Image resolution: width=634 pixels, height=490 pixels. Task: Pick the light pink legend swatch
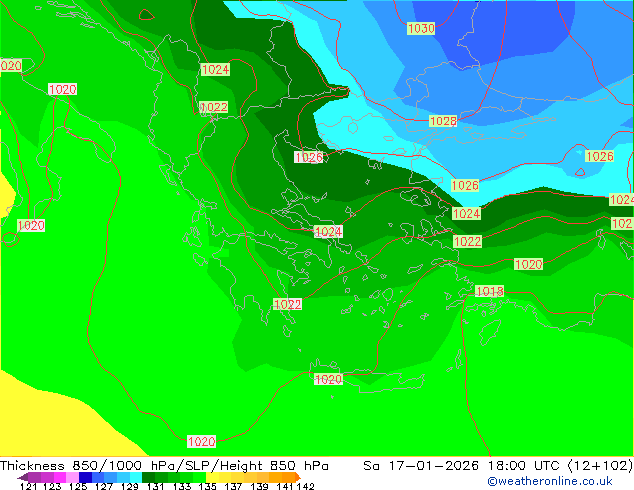(72, 477)
